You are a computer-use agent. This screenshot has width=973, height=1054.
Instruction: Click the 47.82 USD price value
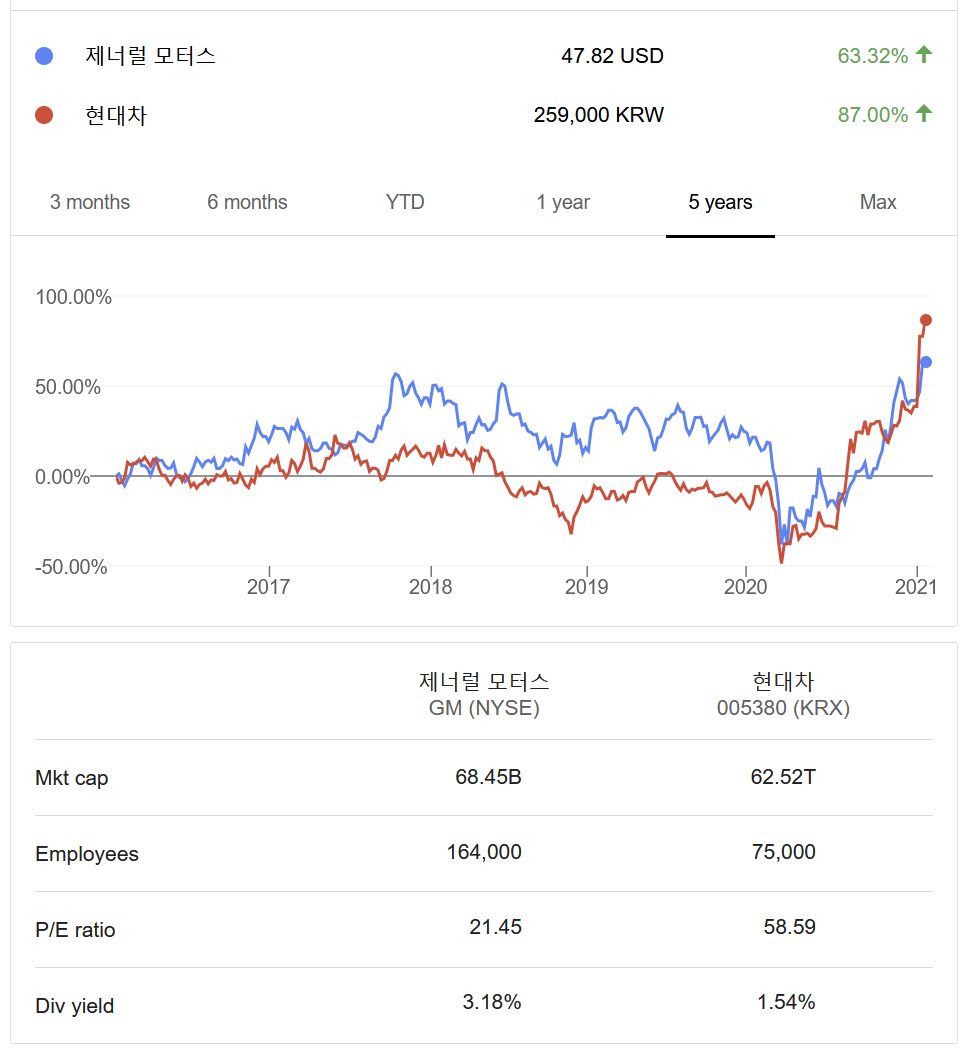point(612,56)
